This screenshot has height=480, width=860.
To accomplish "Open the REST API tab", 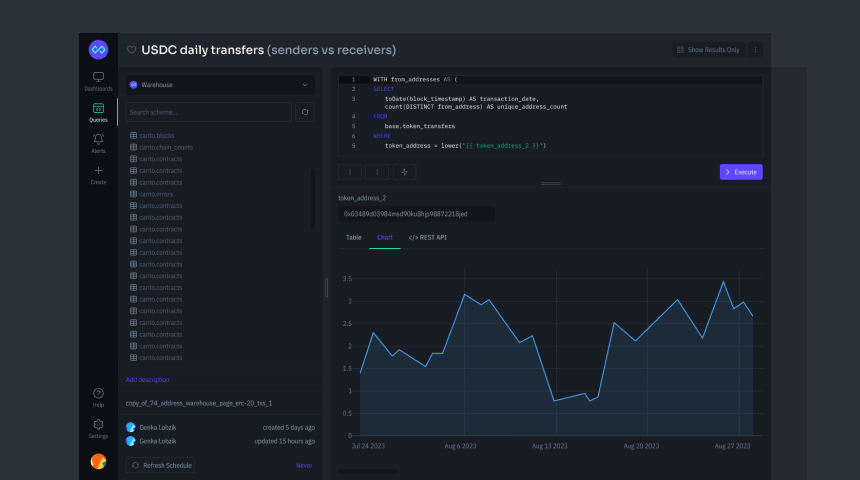I will (428, 238).
